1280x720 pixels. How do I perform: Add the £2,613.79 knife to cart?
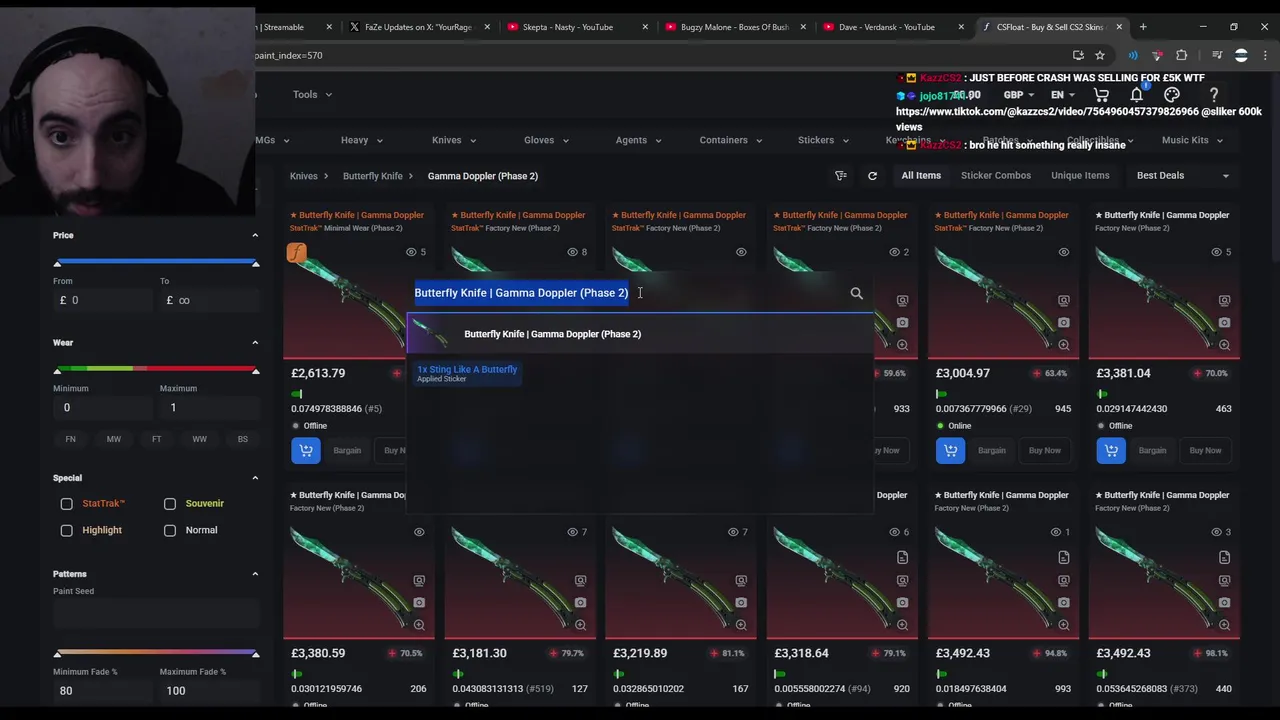pyautogui.click(x=305, y=451)
